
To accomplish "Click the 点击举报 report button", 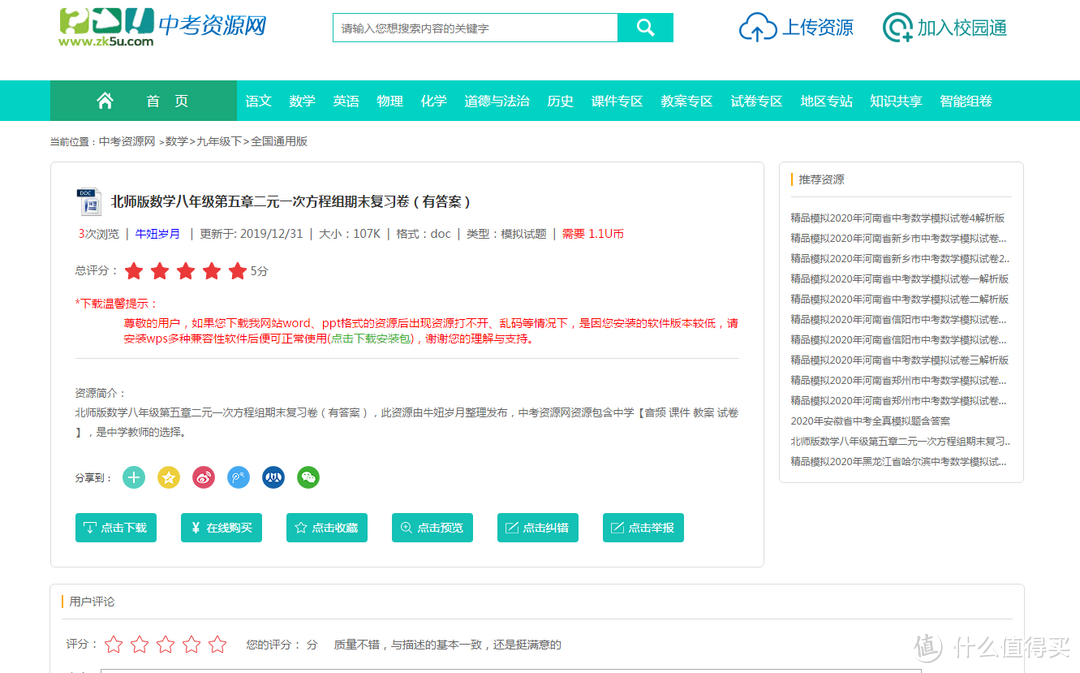I will pos(643,528).
